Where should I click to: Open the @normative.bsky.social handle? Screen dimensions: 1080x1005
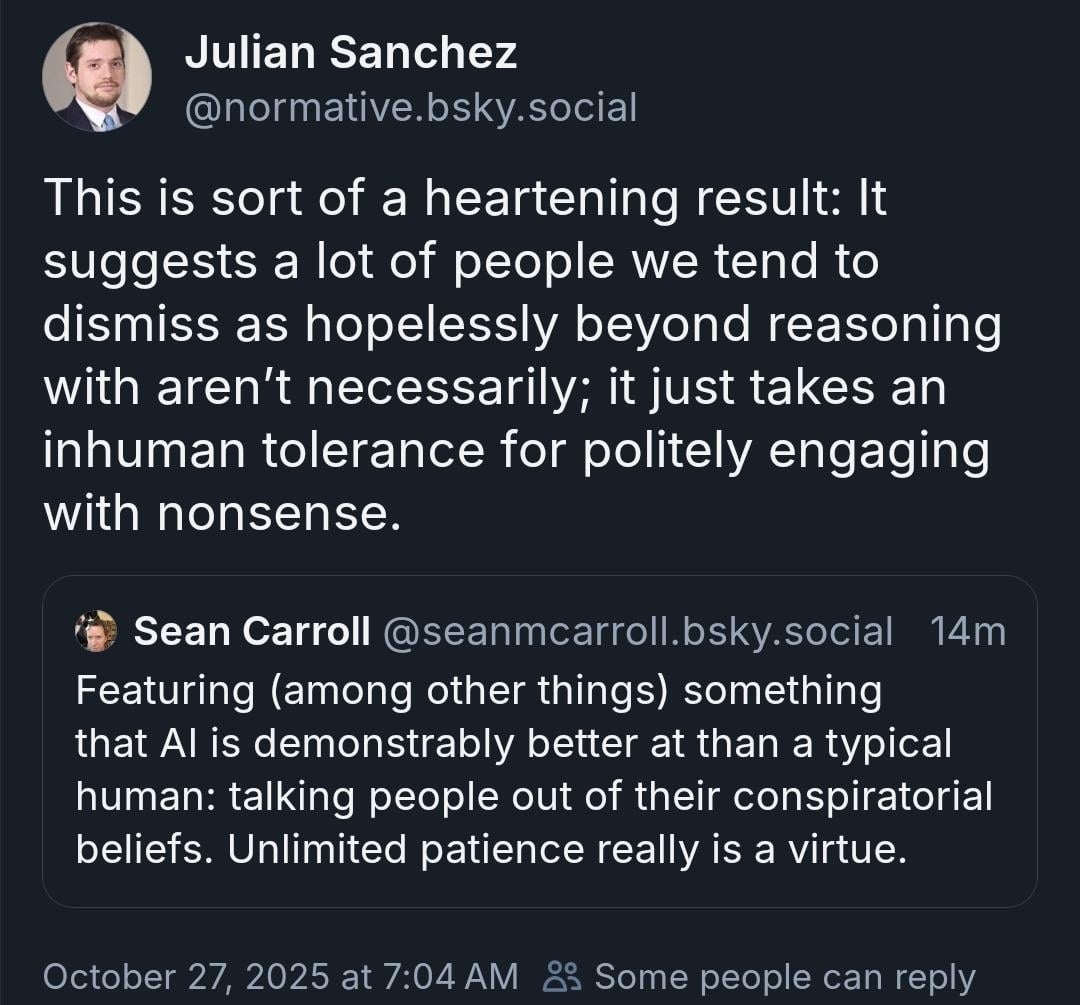410,107
